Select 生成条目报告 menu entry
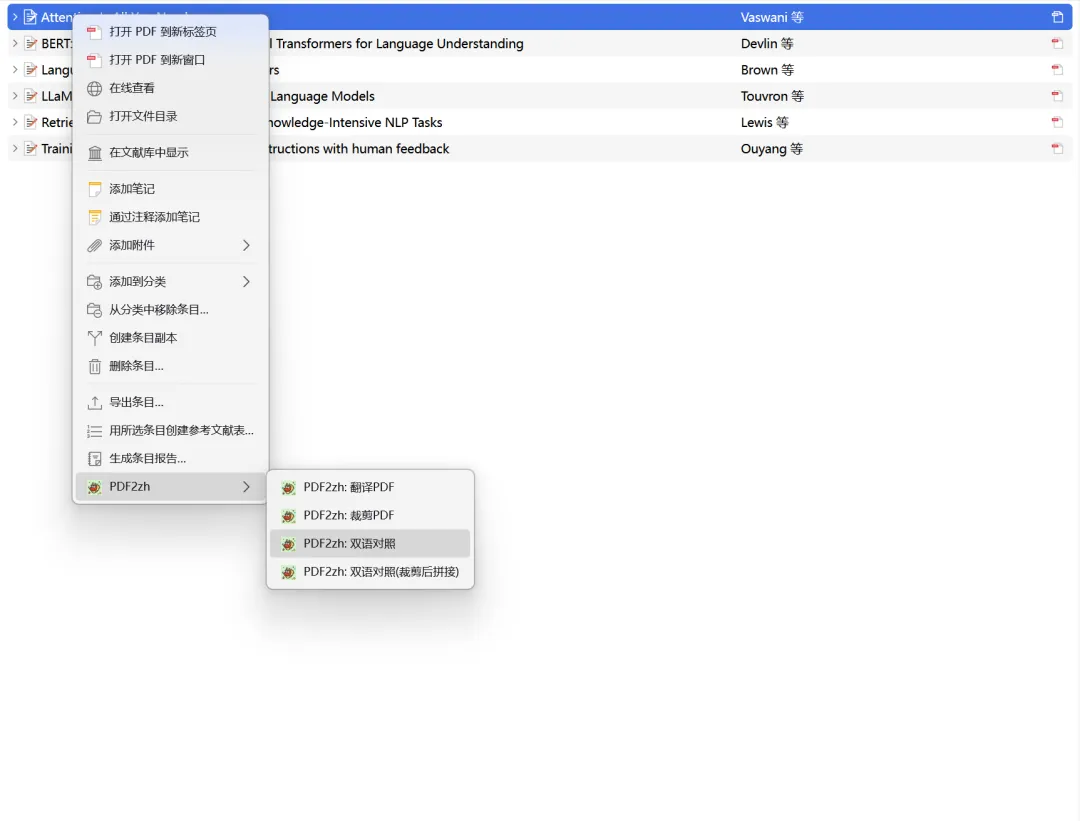 [170, 459]
